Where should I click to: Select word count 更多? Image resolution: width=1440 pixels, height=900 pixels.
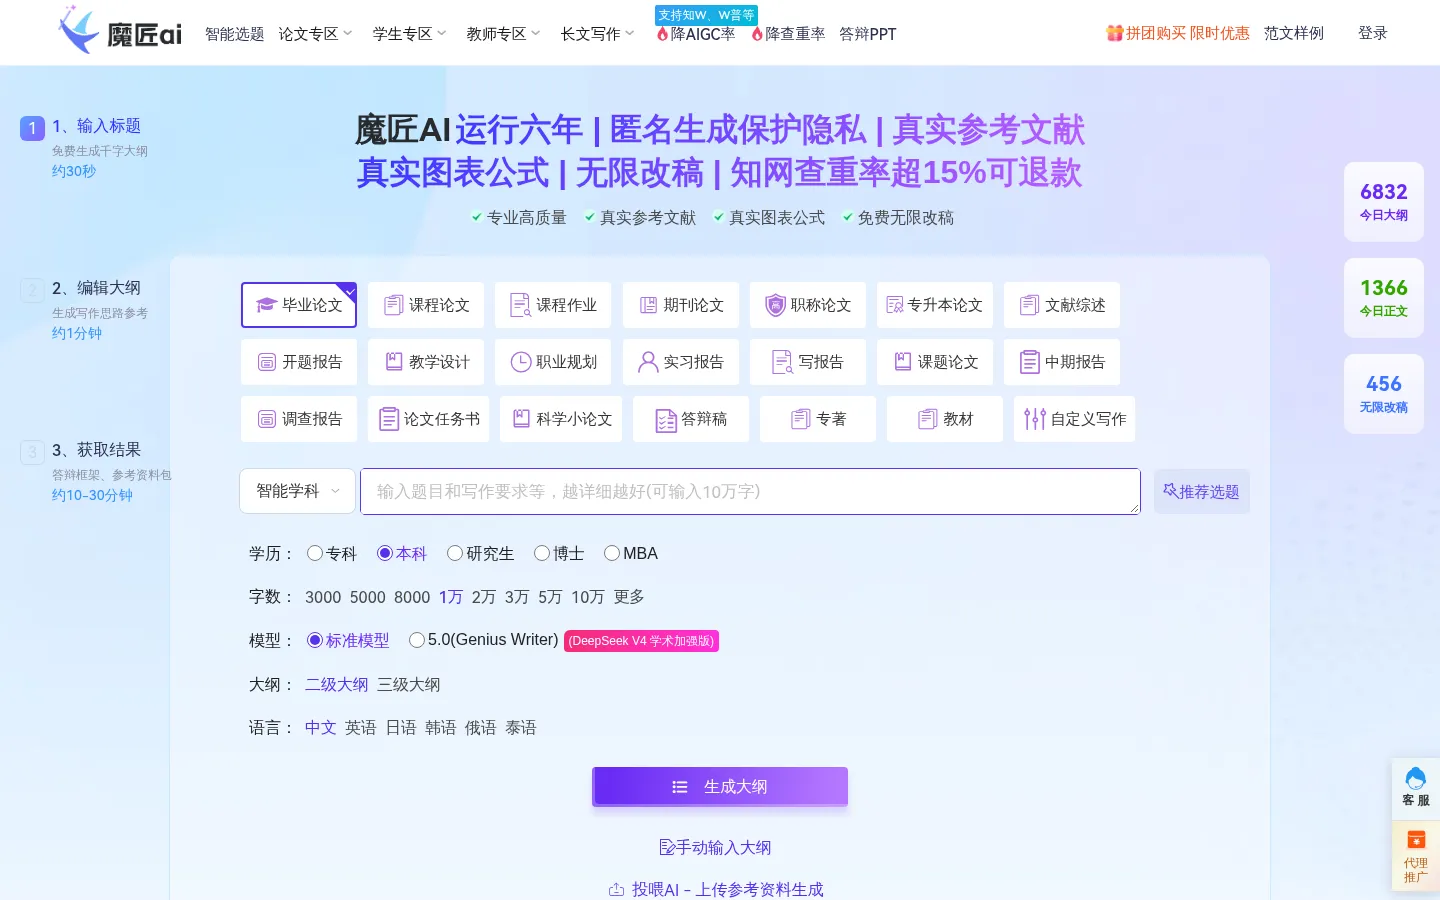629,597
